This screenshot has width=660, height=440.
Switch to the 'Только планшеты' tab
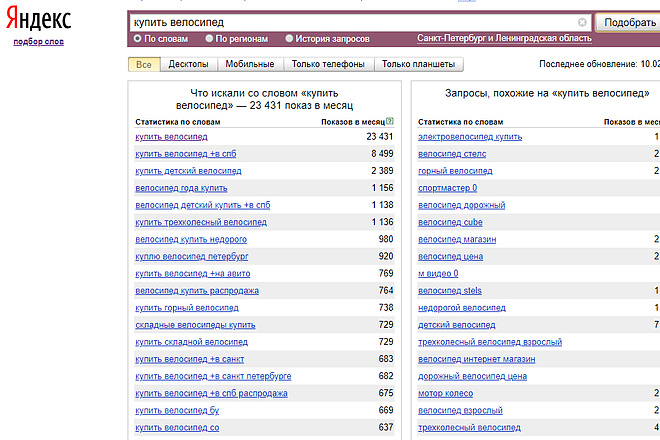click(x=418, y=64)
